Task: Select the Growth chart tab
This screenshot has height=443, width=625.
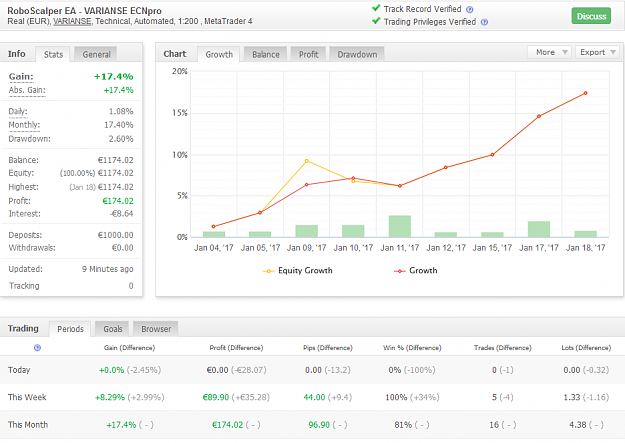Action: click(219, 55)
